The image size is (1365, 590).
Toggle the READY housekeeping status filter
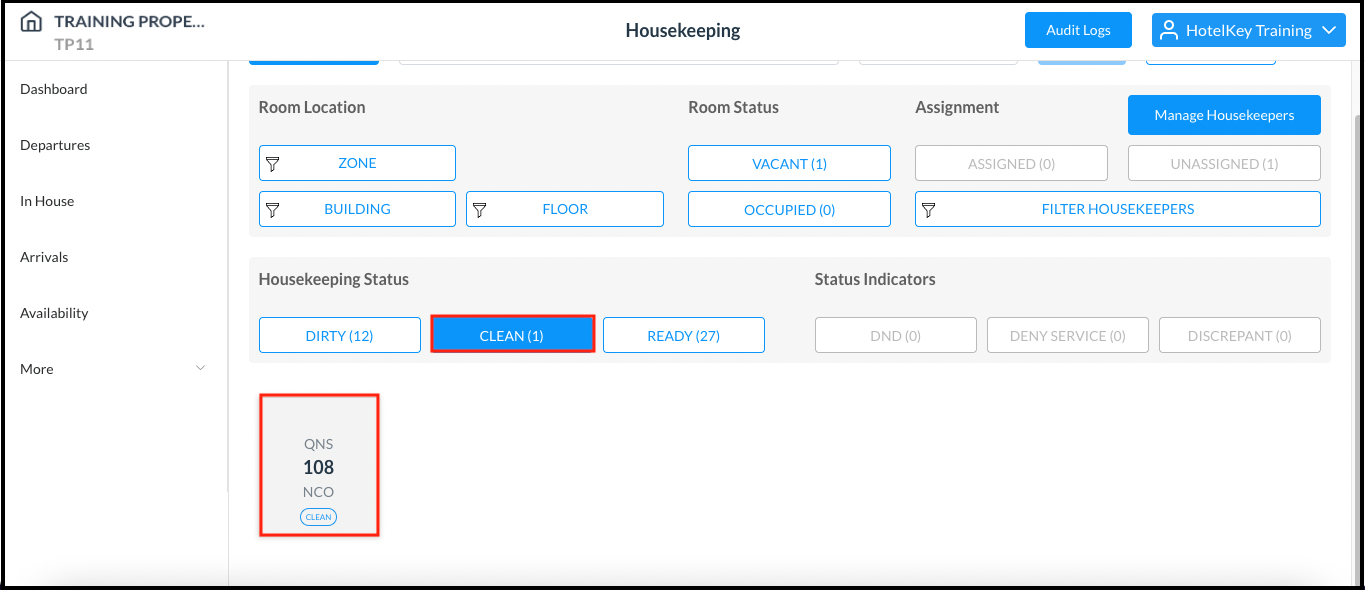[x=683, y=335]
